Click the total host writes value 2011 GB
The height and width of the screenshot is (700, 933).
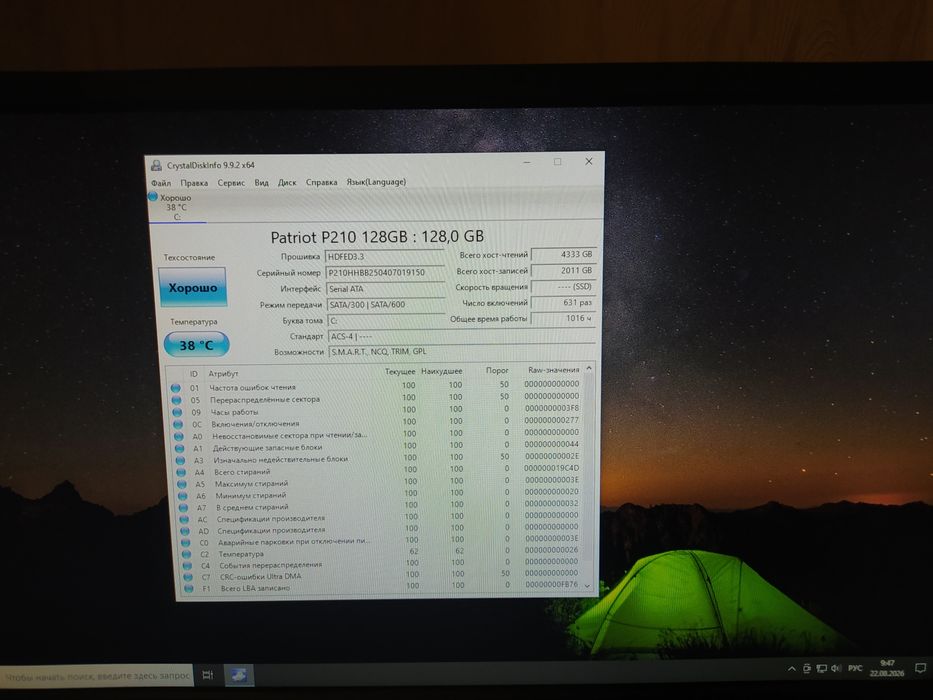point(563,270)
